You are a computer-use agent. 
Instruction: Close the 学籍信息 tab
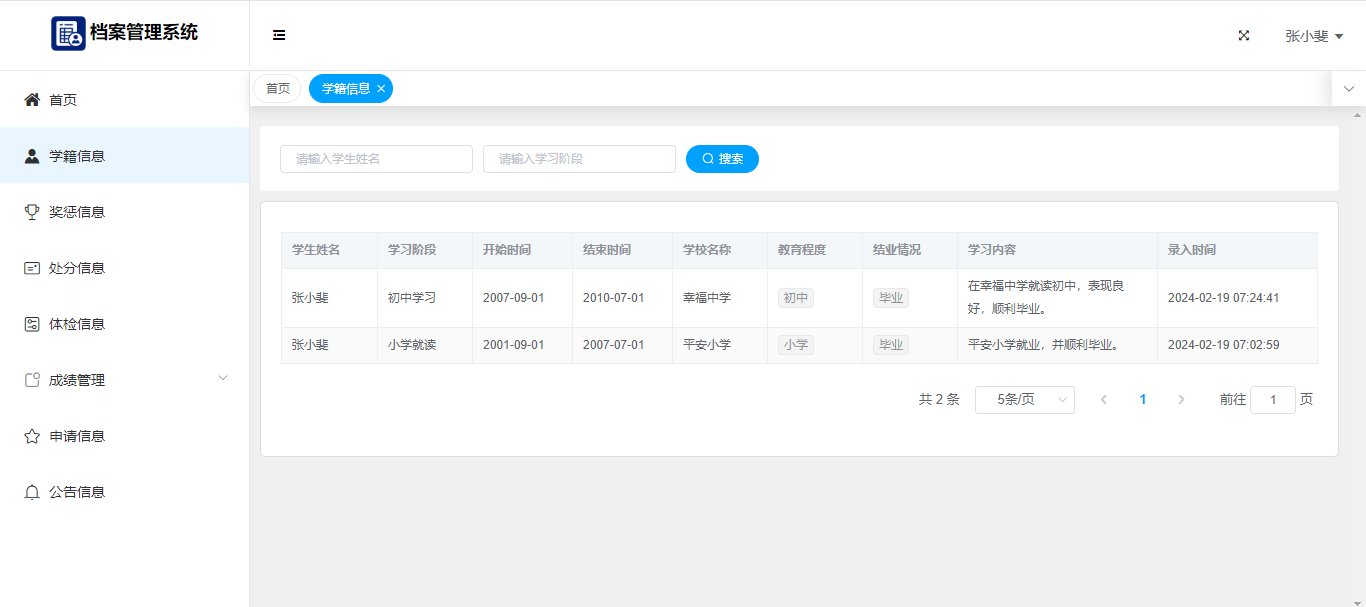tap(381, 89)
